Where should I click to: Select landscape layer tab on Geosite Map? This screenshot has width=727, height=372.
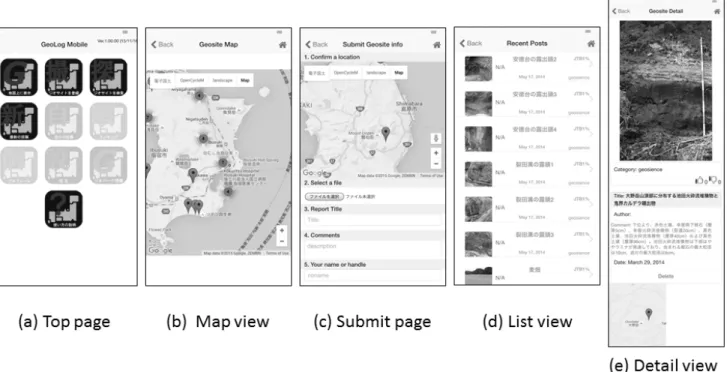222,80
